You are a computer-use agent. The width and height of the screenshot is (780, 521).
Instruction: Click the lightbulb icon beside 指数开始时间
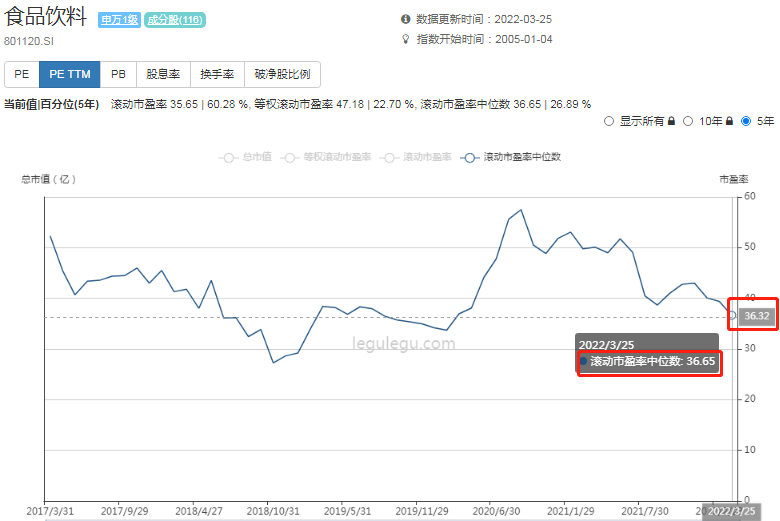pos(406,39)
